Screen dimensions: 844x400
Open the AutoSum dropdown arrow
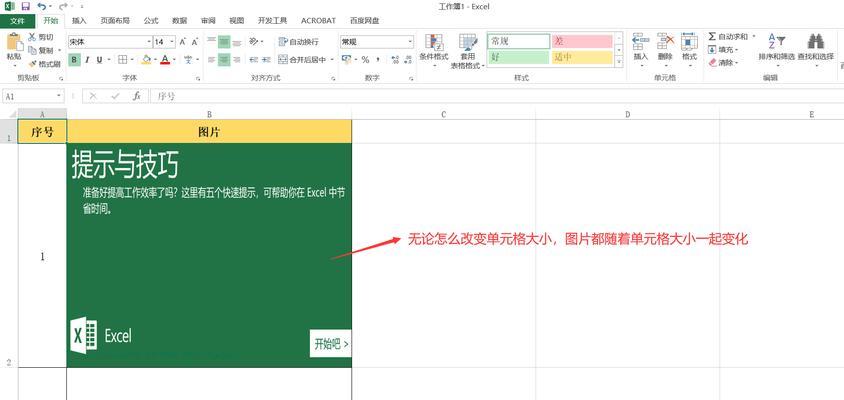754,37
